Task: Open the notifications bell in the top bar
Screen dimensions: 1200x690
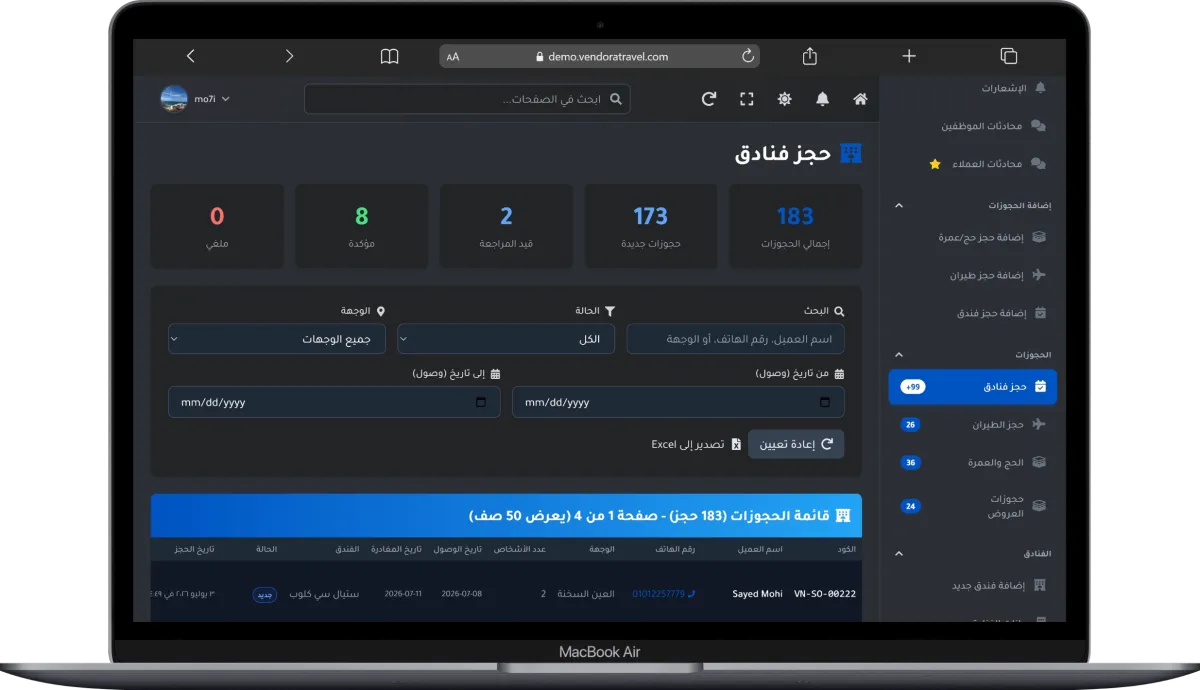Action: (x=822, y=99)
